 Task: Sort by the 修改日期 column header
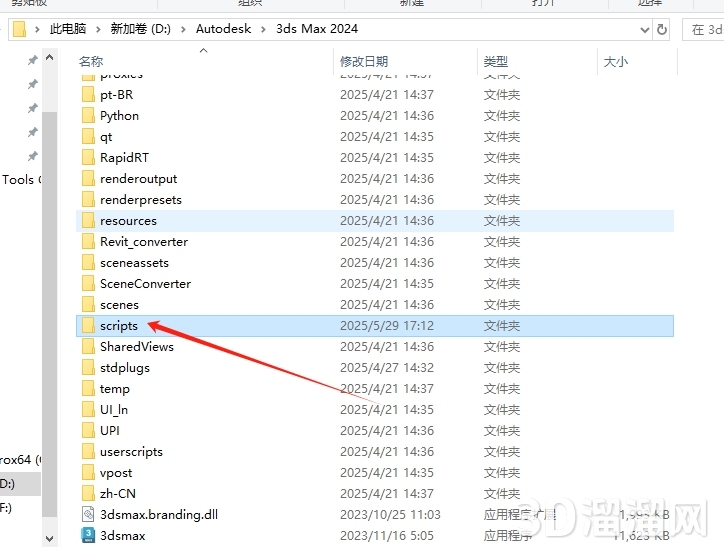tap(362, 62)
